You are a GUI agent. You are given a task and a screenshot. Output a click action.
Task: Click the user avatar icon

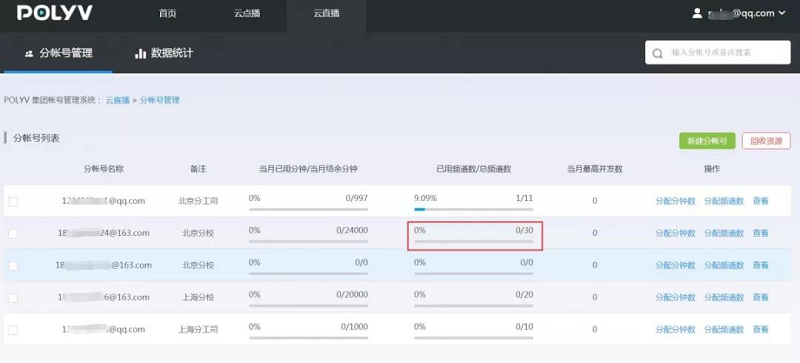pos(697,13)
